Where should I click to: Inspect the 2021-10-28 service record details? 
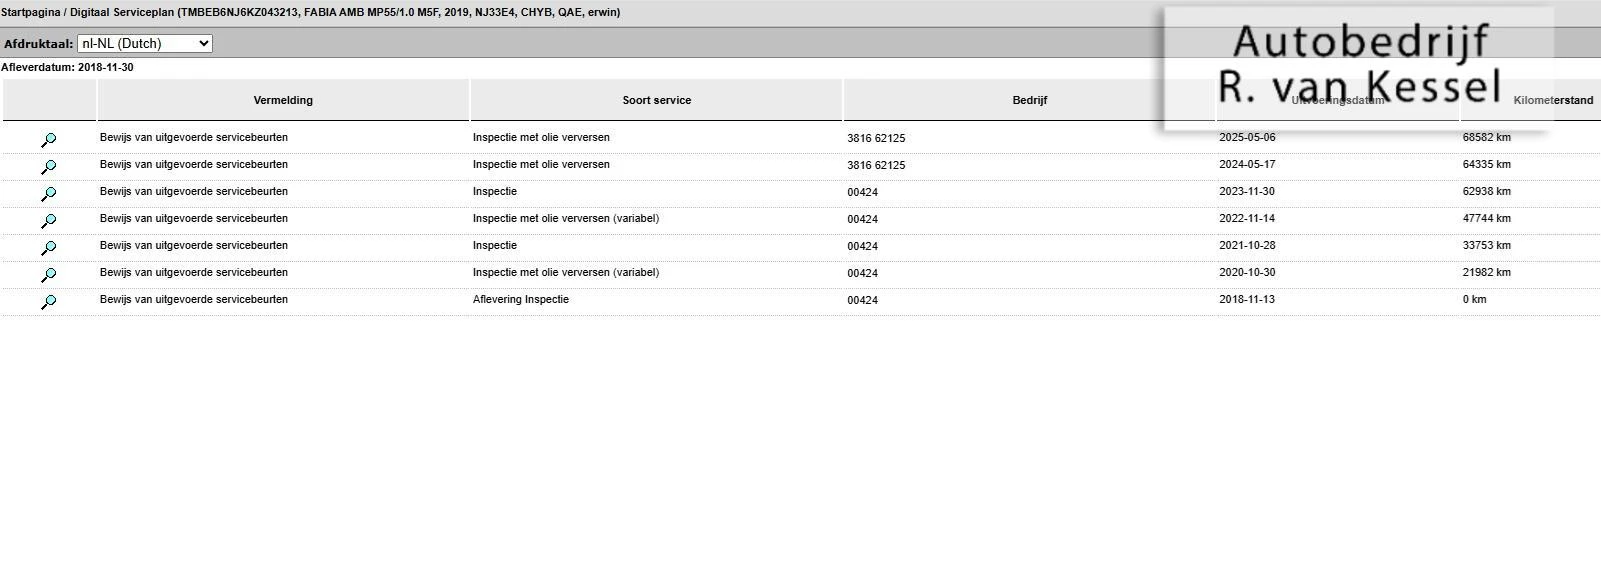pos(48,248)
